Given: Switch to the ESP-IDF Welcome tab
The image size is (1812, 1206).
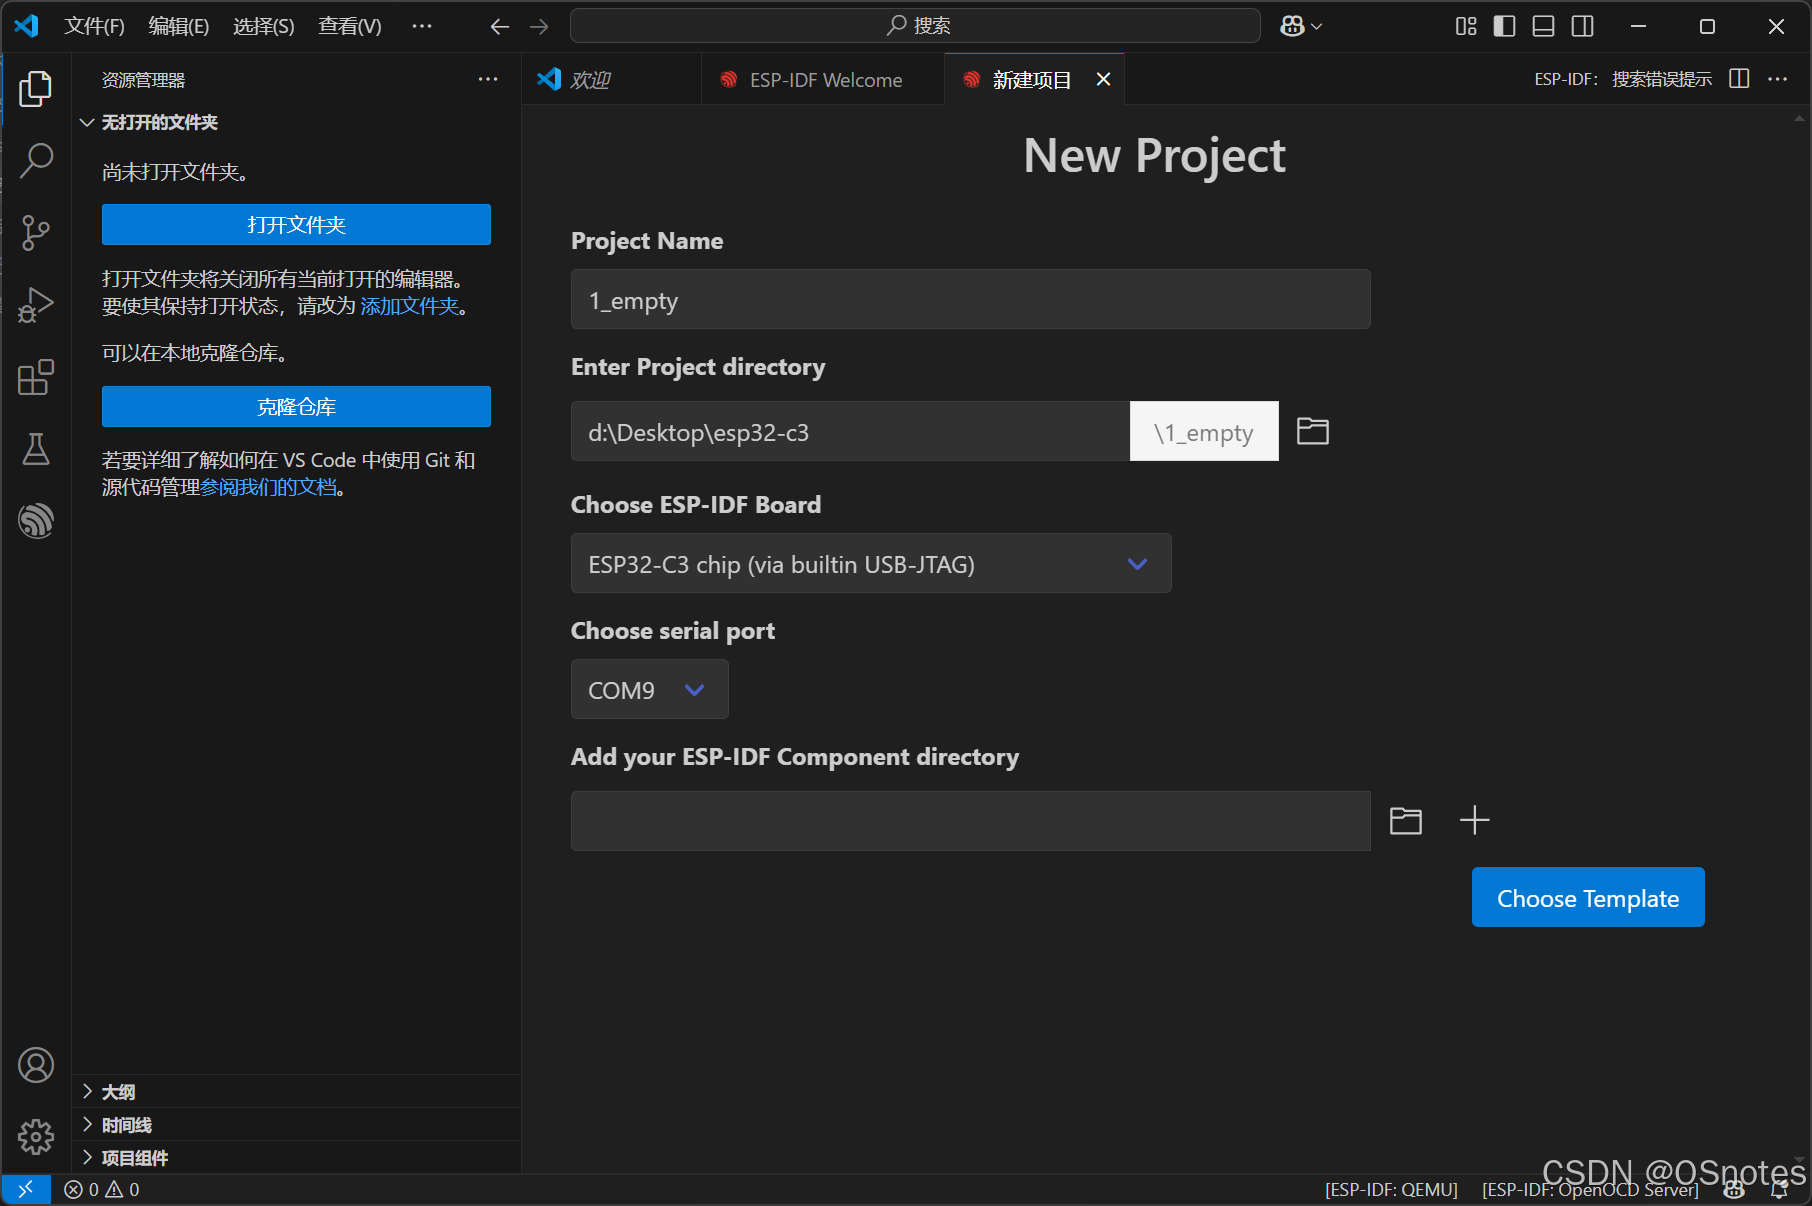Looking at the screenshot, I should pyautogui.click(x=825, y=80).
